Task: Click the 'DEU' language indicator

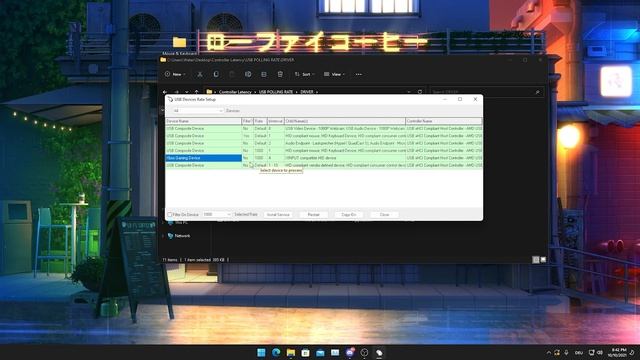Action: [579, 353]
